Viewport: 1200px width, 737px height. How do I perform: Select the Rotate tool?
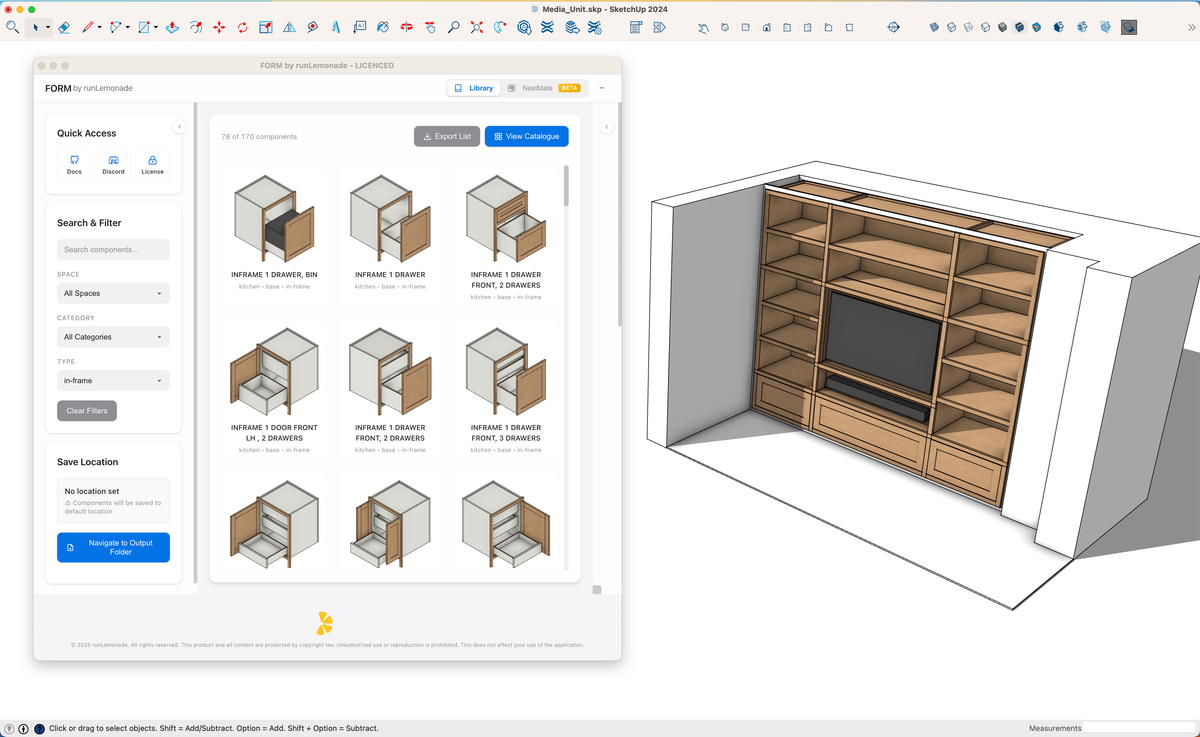tap(243, 27)
